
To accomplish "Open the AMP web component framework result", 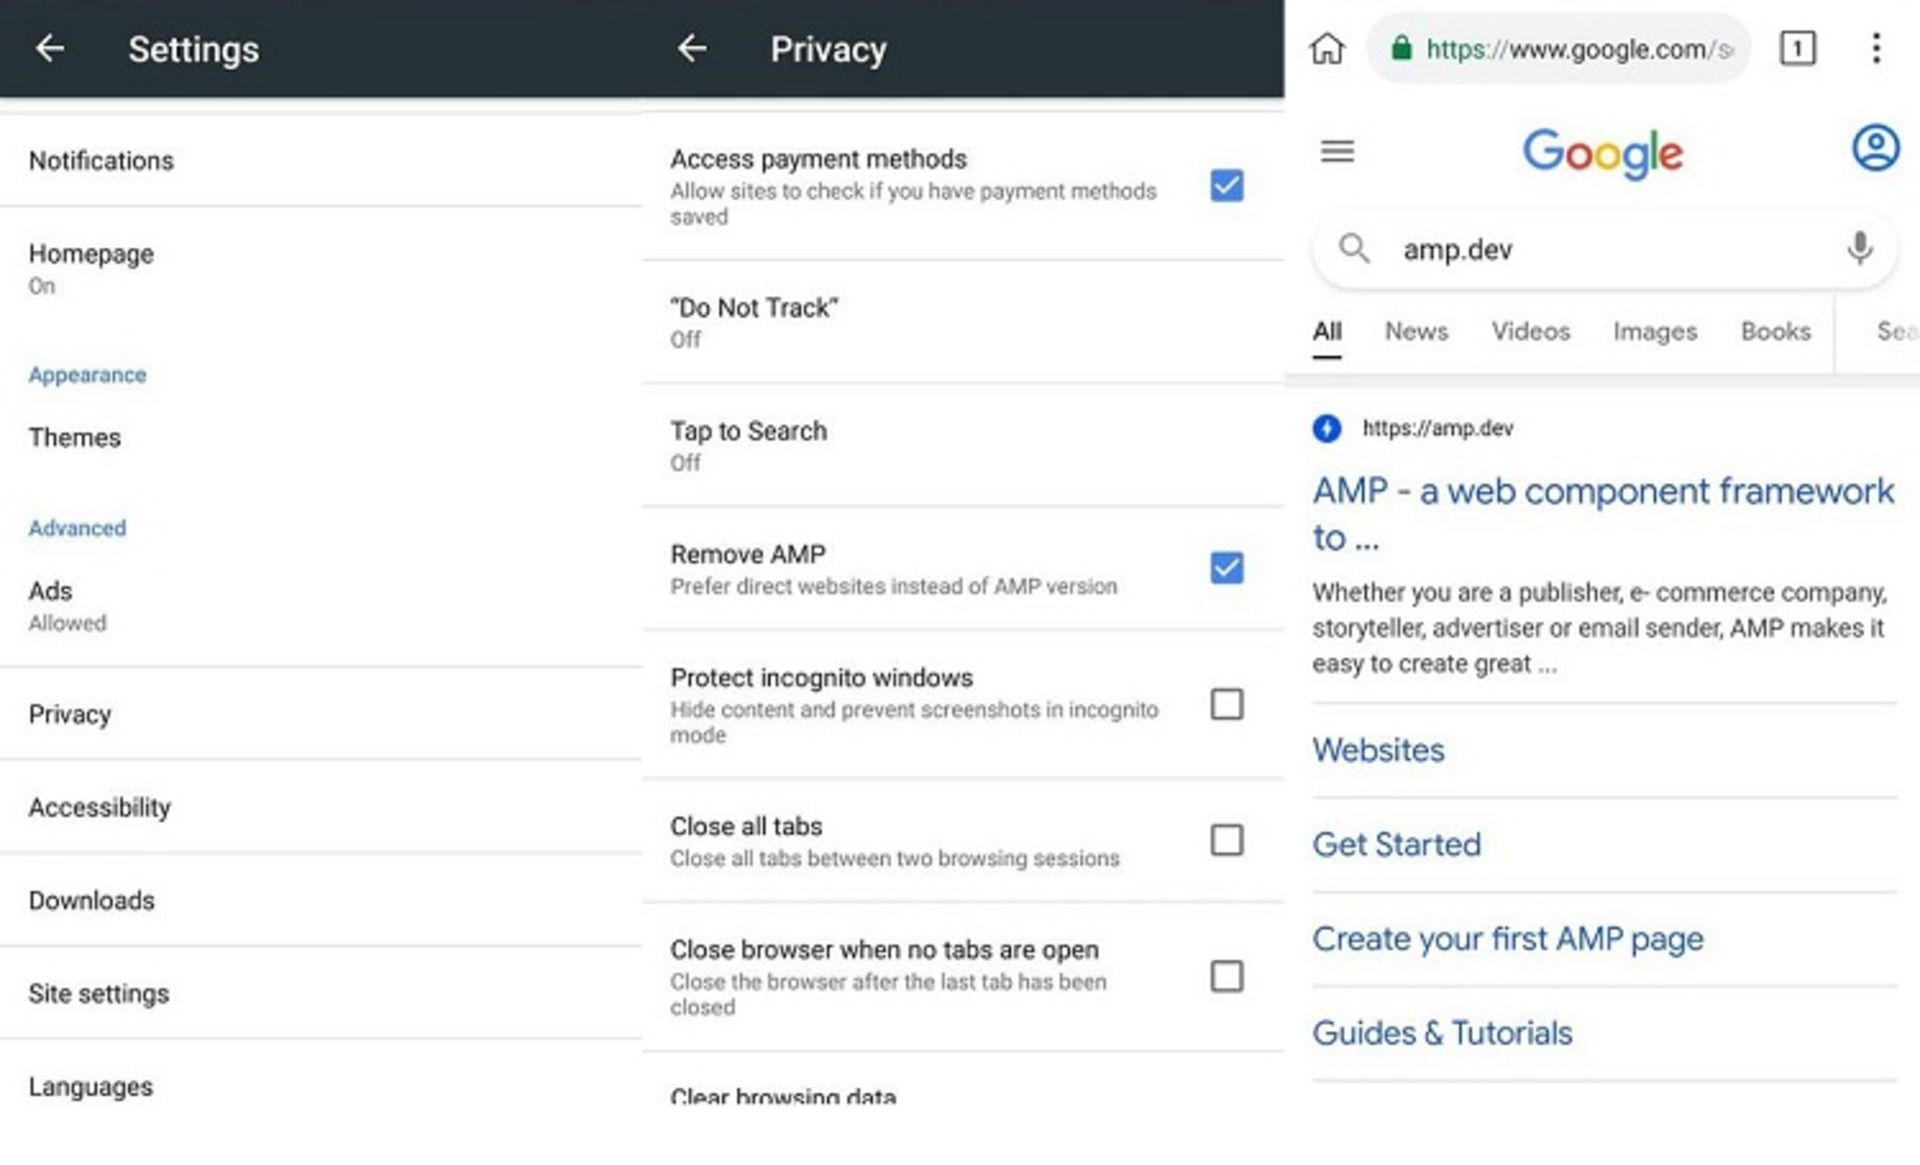I will [1602, 492].
